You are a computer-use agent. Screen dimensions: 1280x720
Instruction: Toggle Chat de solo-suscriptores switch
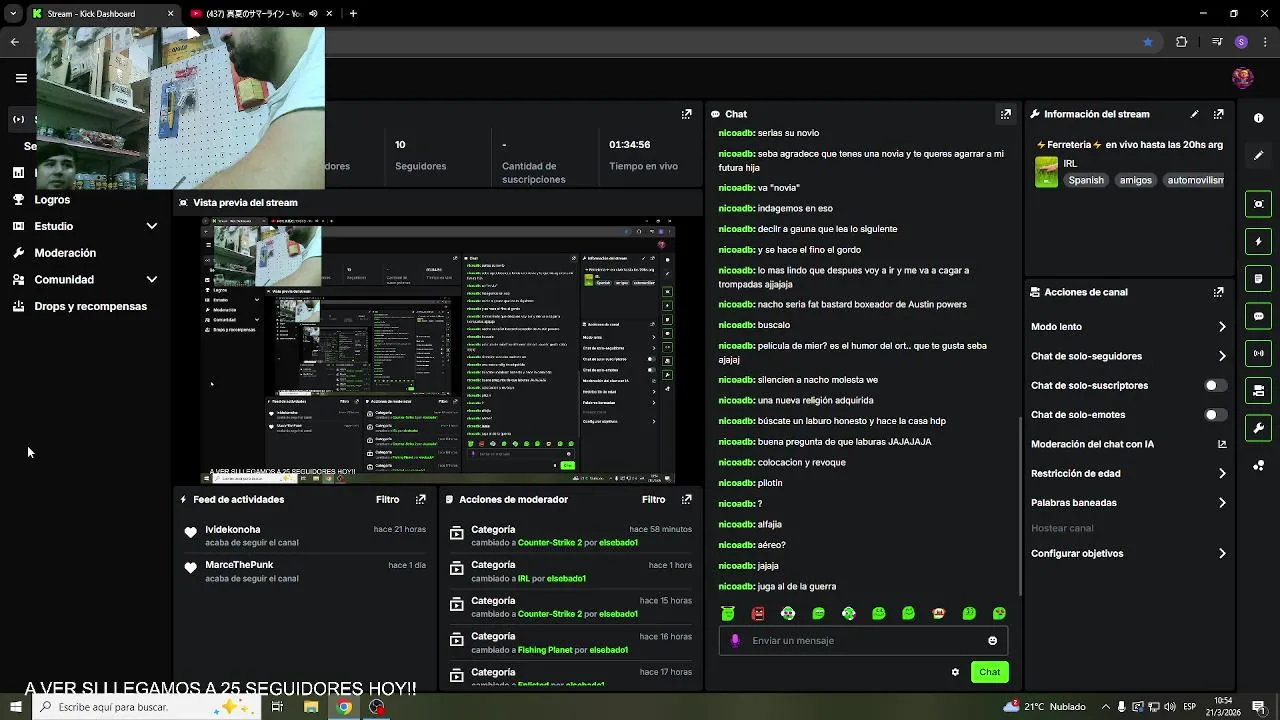(x=1215, y=385)
